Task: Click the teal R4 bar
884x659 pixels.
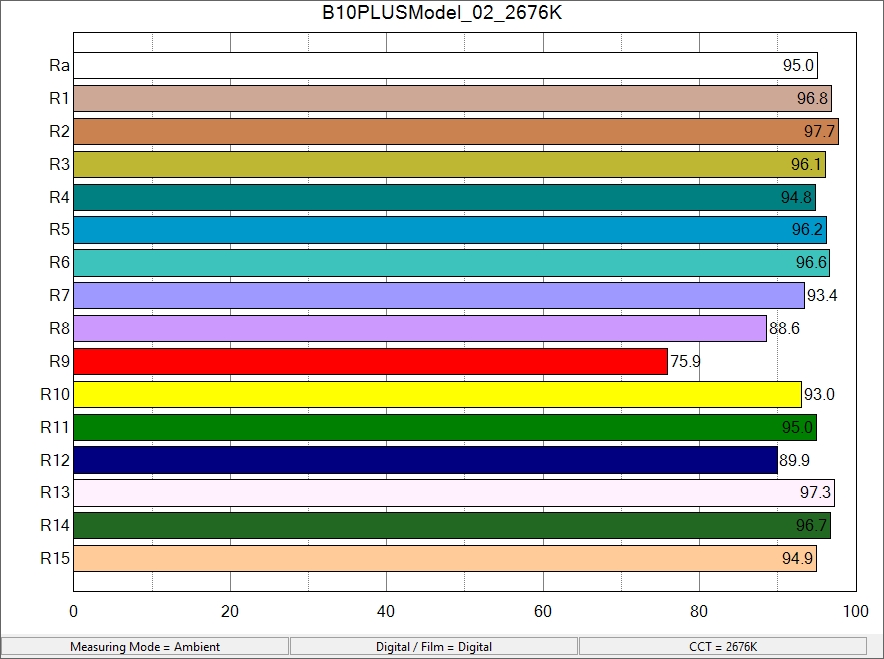Action: [444, 197]
